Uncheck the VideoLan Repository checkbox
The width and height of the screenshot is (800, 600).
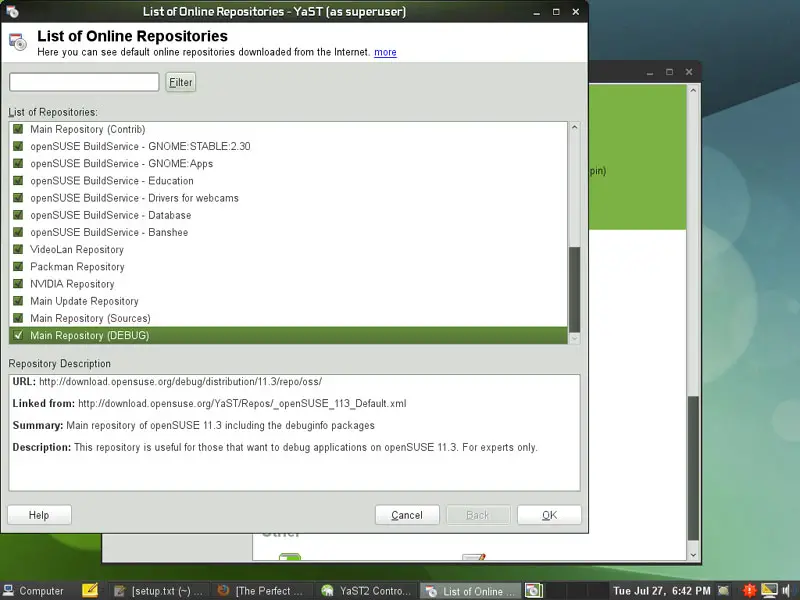point(18,249)
